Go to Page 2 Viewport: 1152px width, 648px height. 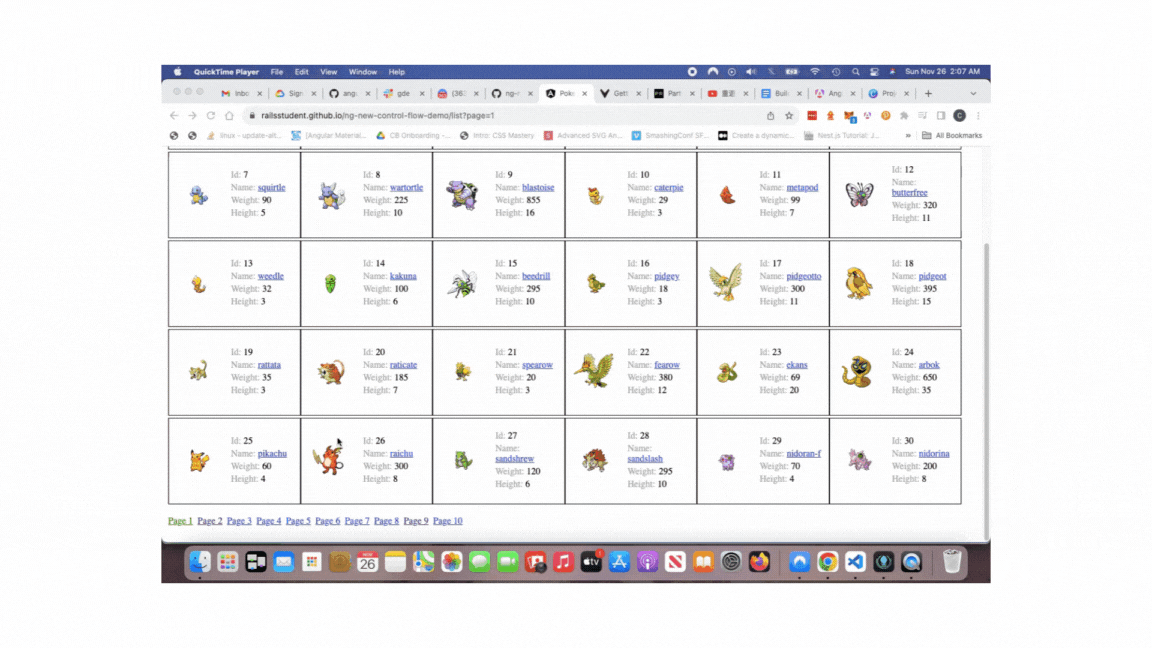coord(209,521)
